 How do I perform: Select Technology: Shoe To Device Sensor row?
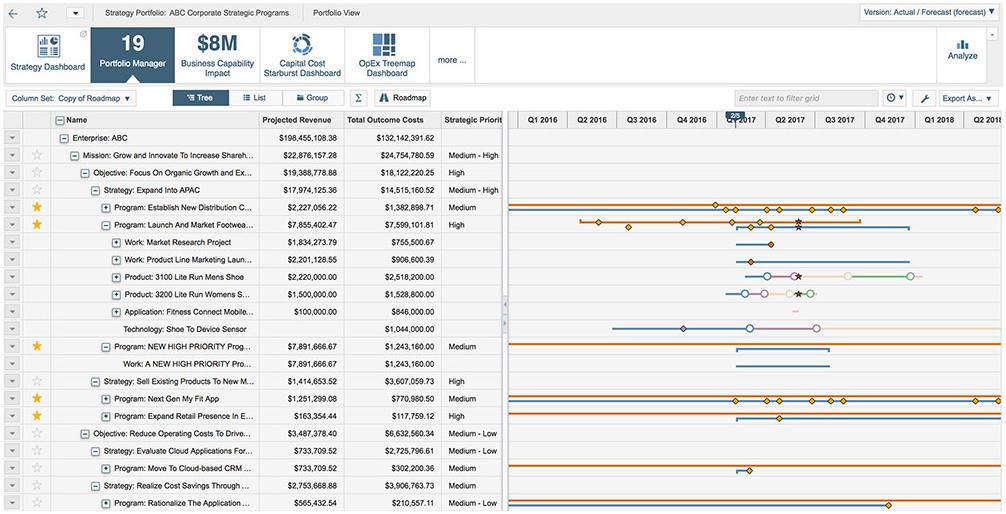253,329
